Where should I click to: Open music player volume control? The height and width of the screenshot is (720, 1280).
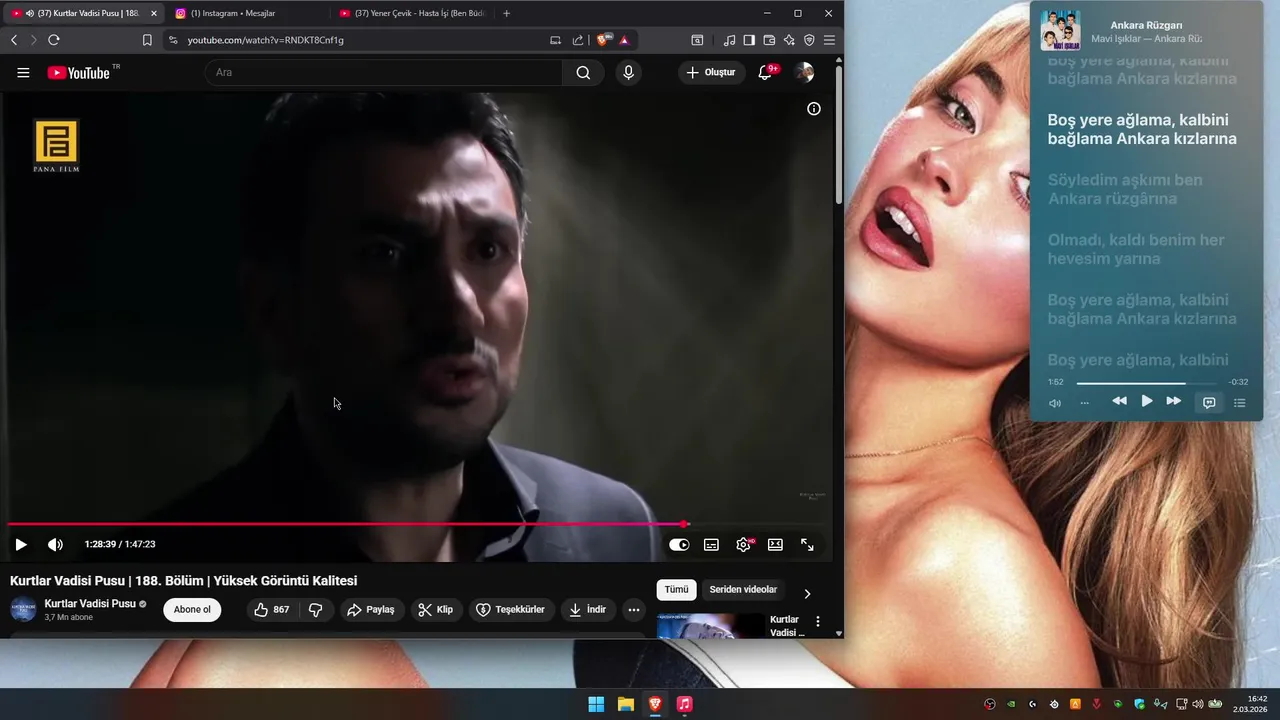tap(1055, 403)
